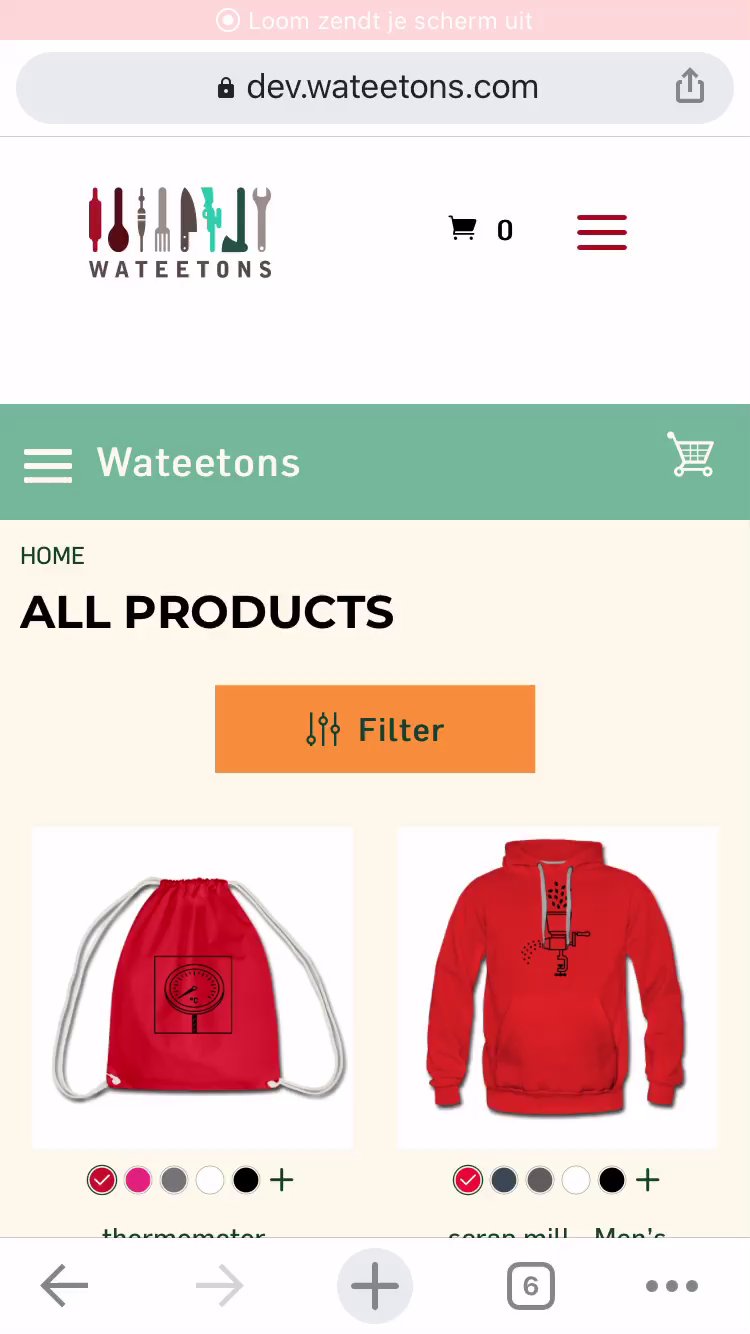Open the black shopping cart icon

pos(462,229)
